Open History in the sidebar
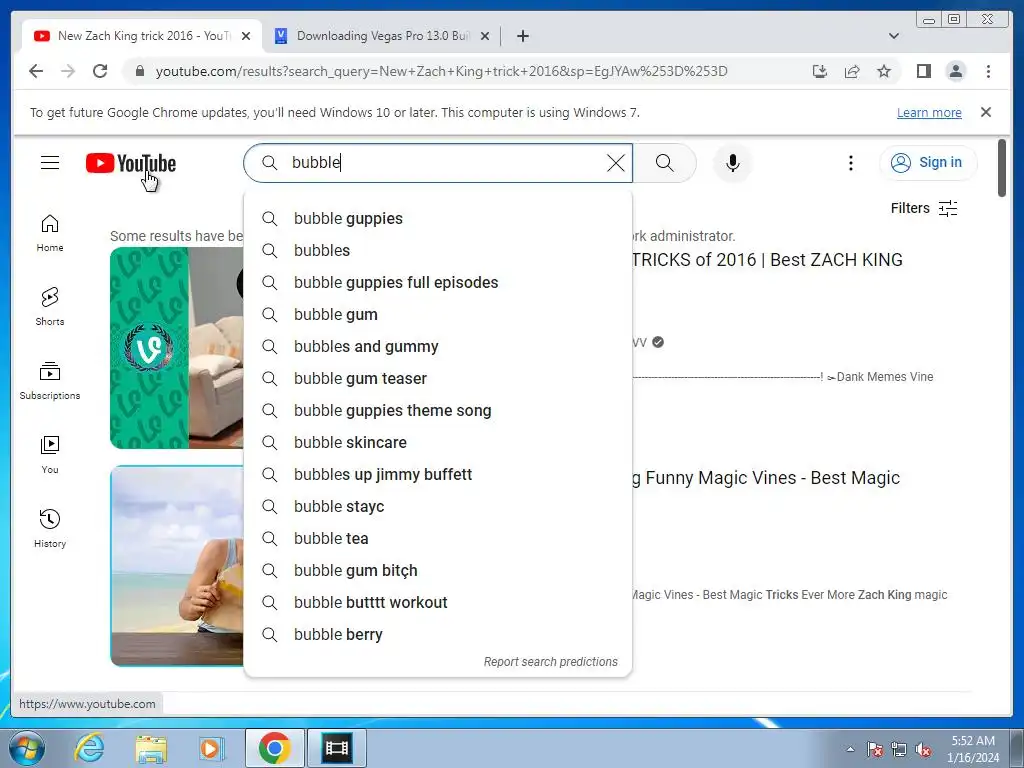The image size is (1024, 768). click(50, 529)
